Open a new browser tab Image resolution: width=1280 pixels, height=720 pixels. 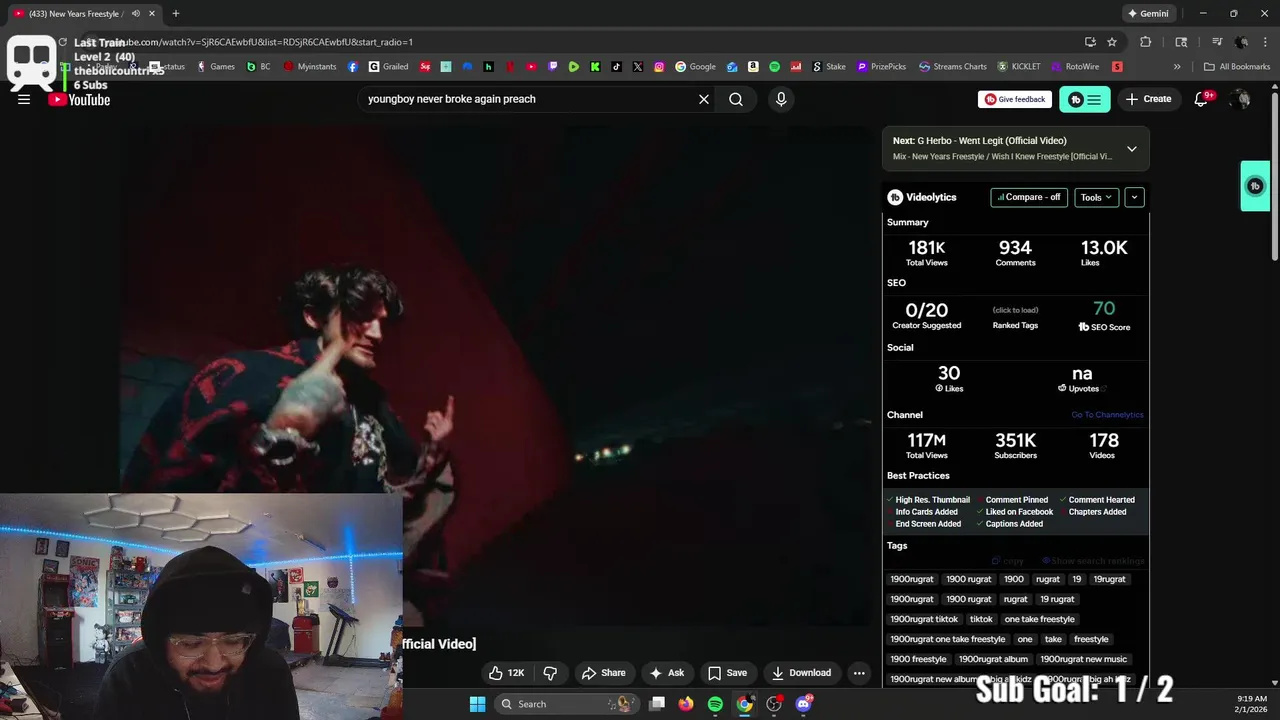coord(176,14)
